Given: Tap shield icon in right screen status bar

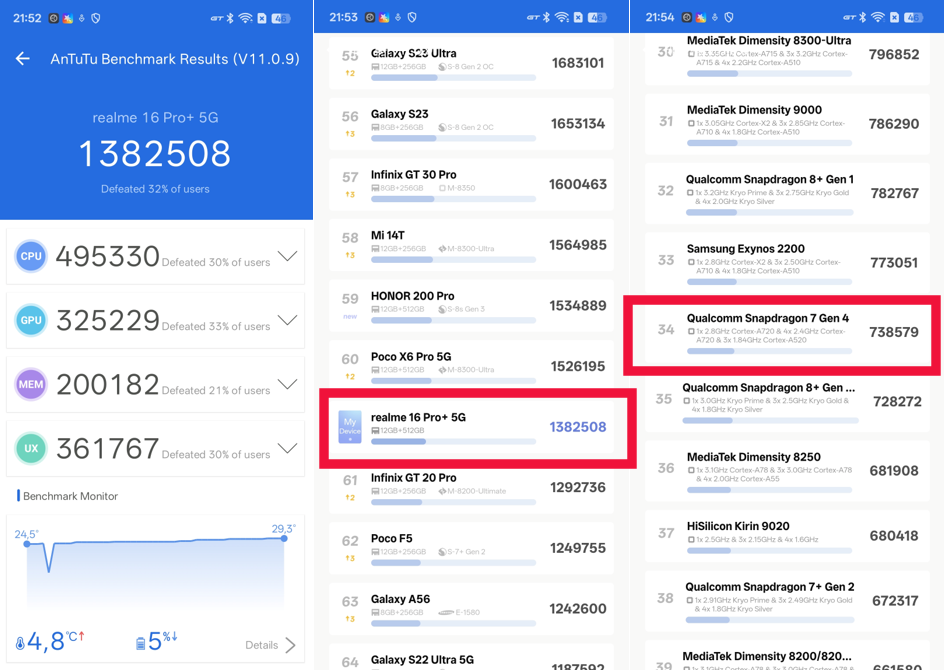Looking at the screenshot, I should click(728, 17).
